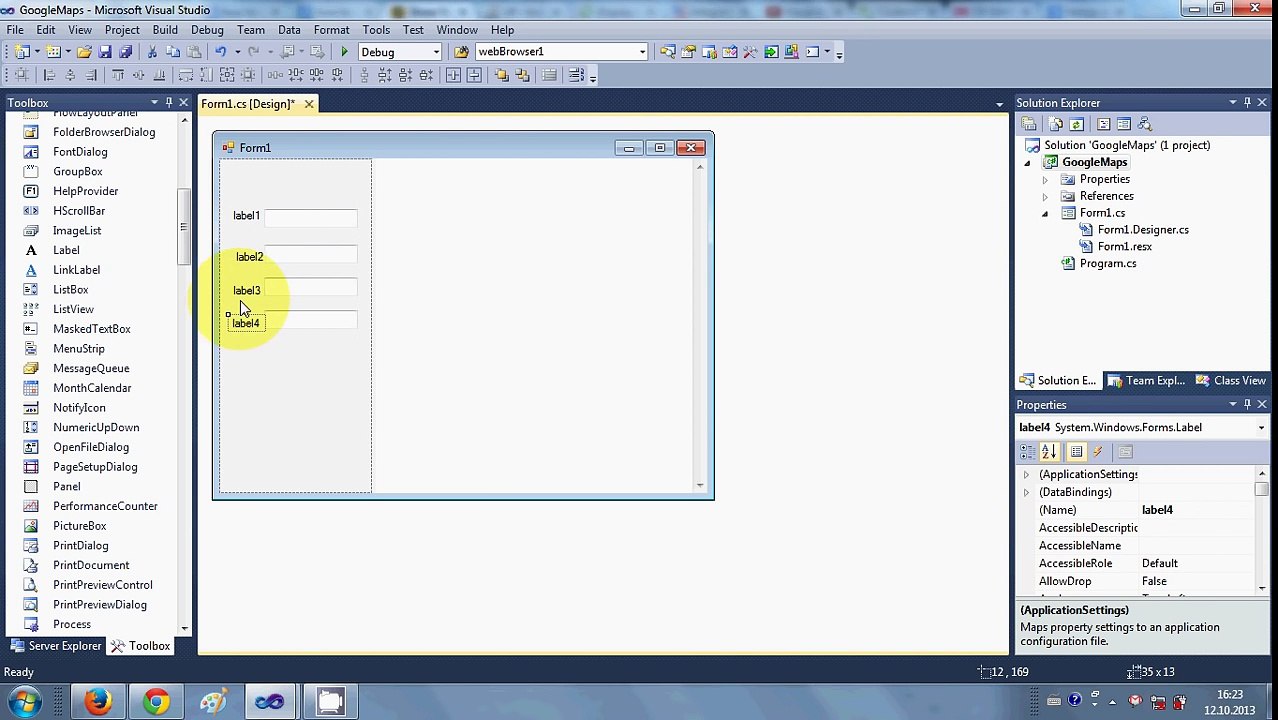Viewport: 1278px width, 720px height.
Task: Select the ListBox toolbox item
Action: point(71,290)
